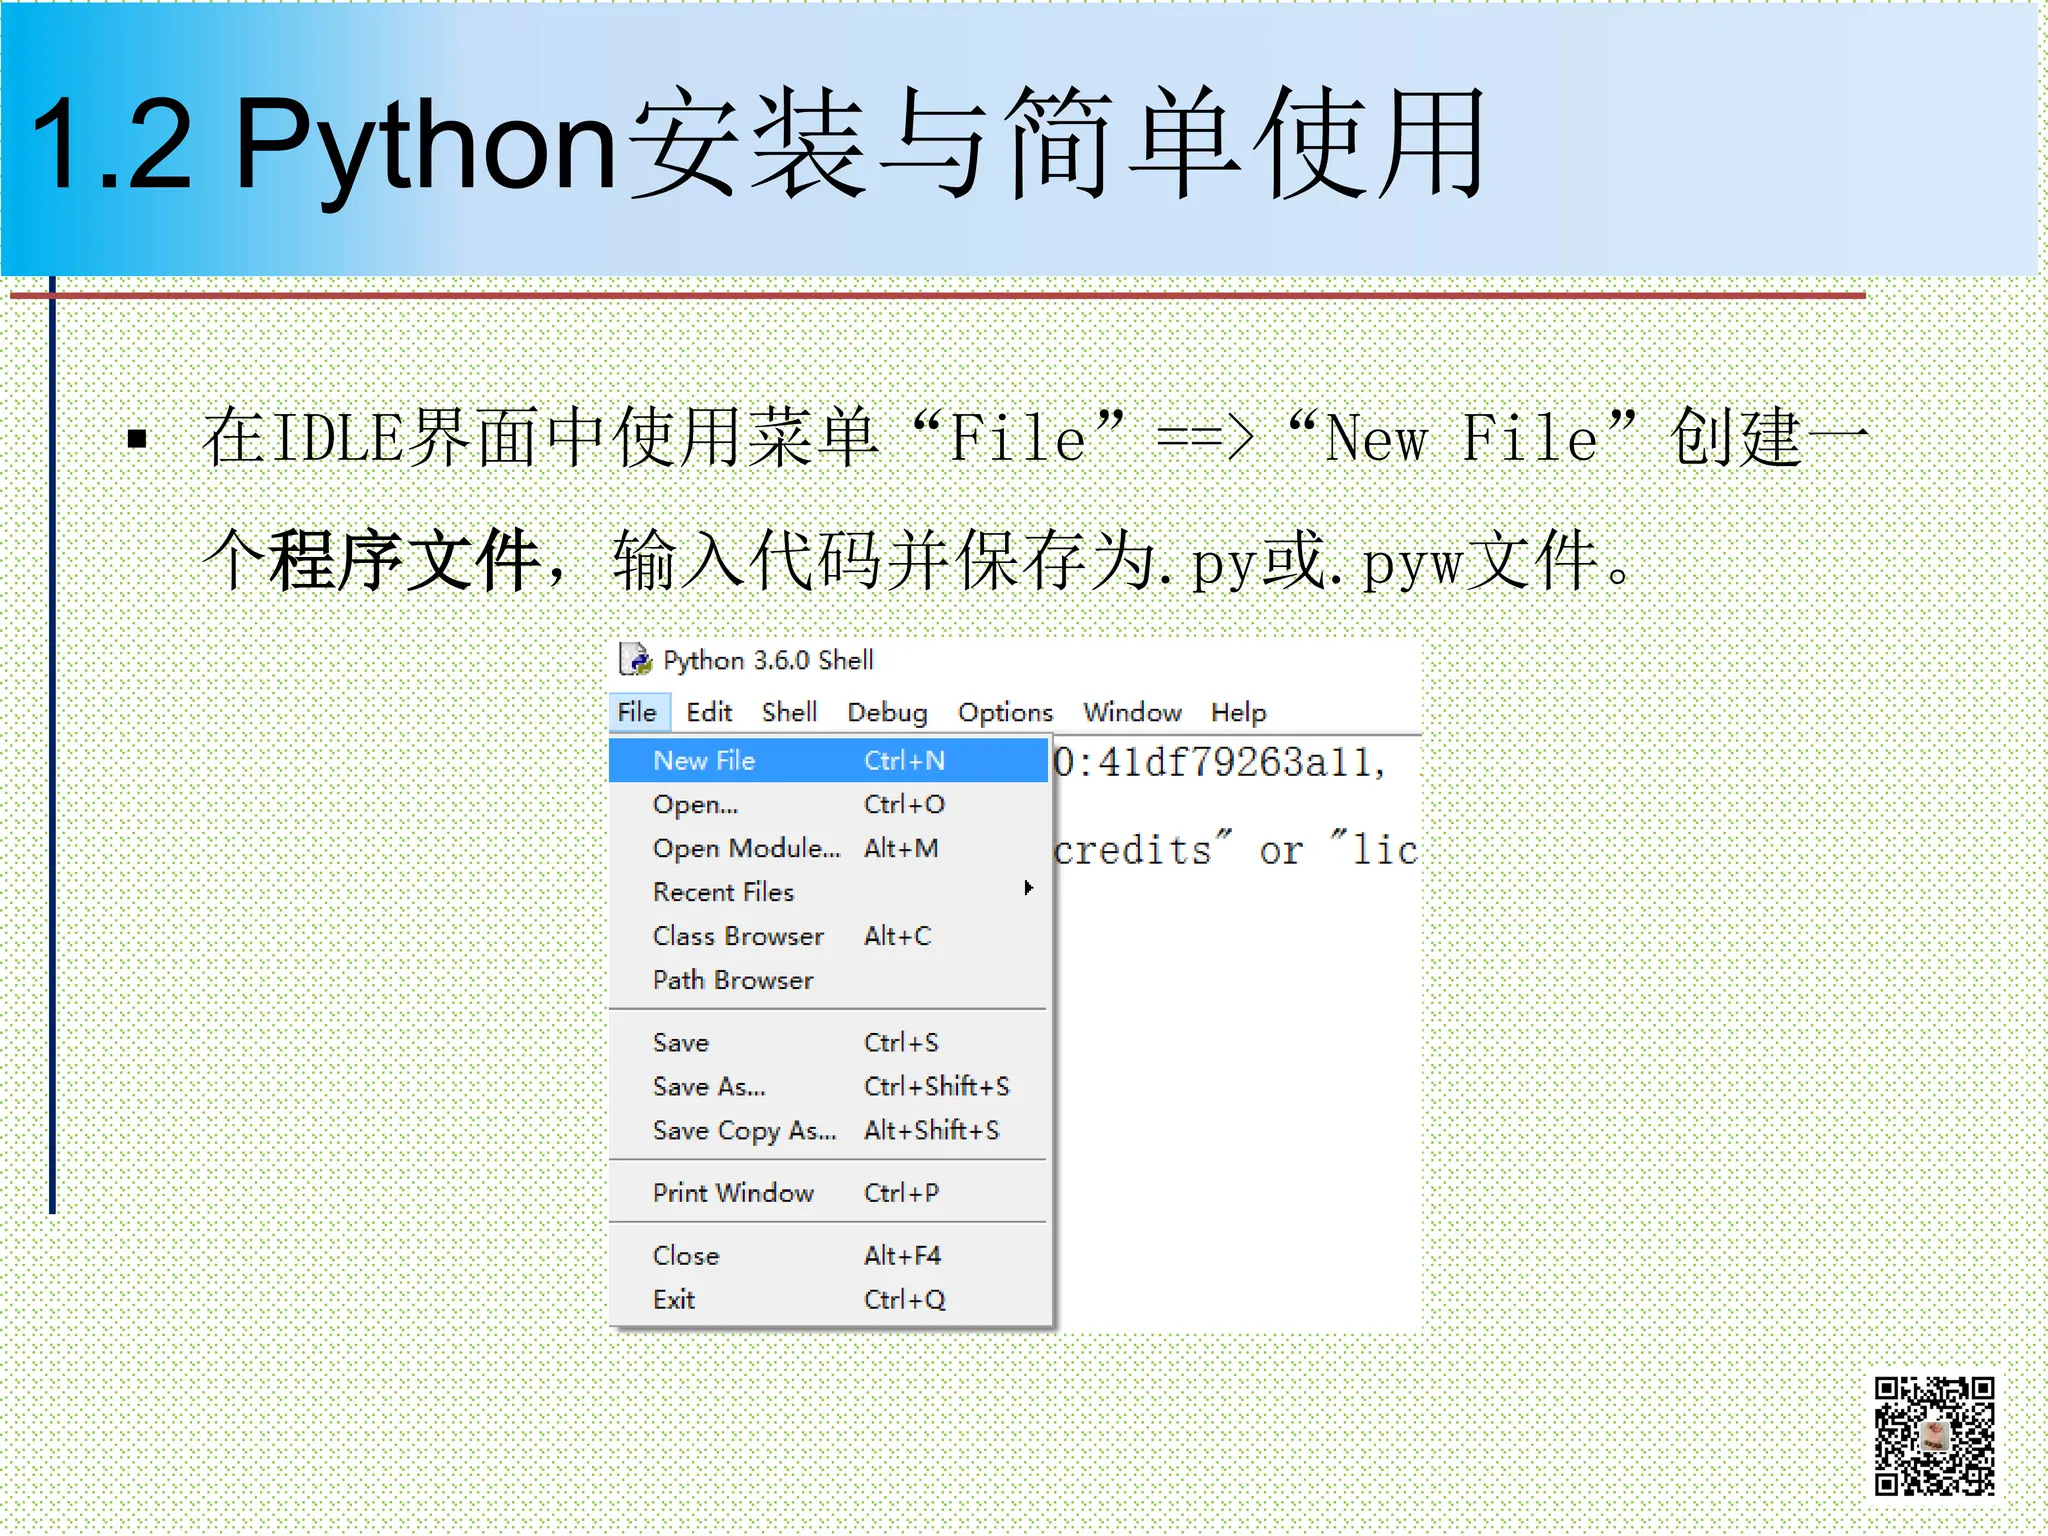Click the Python Shell window icon
Viewport: 2048px width, 1536px height.
click(x=635, y=660)
